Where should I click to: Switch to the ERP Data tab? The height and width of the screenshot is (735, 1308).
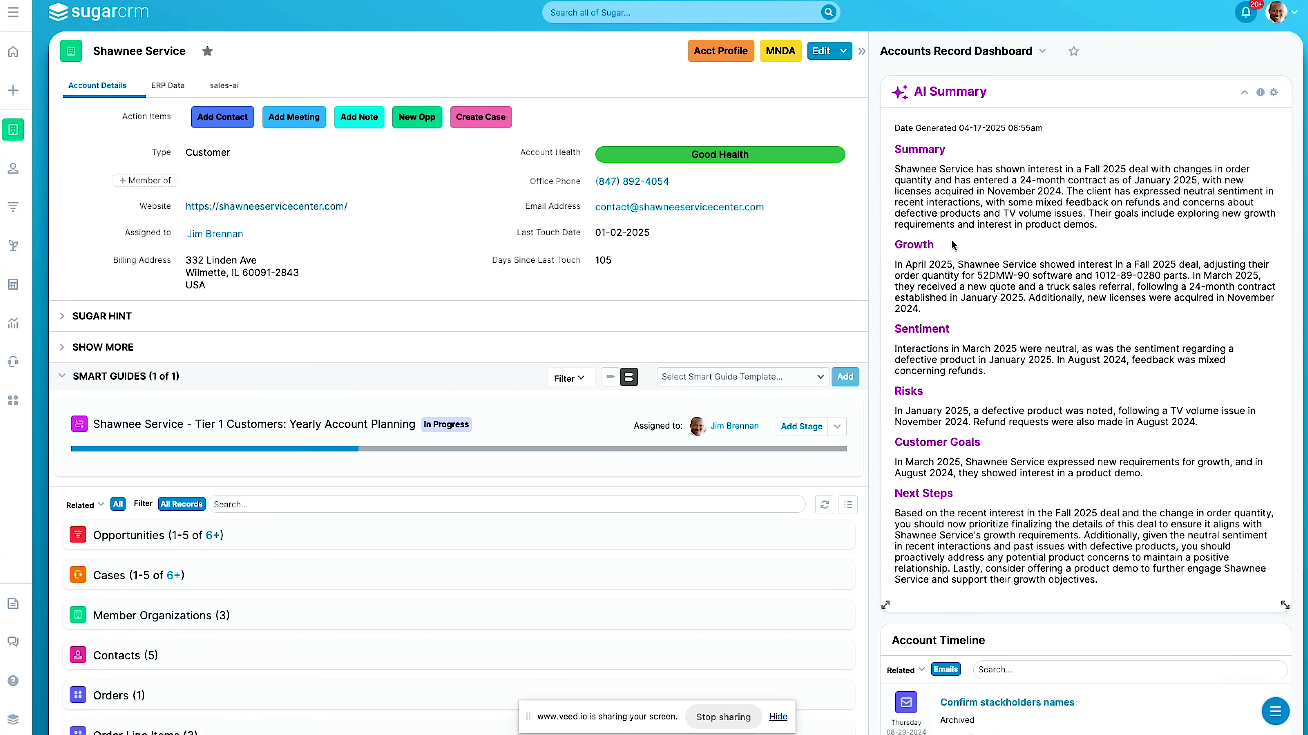tap(168, 86)
